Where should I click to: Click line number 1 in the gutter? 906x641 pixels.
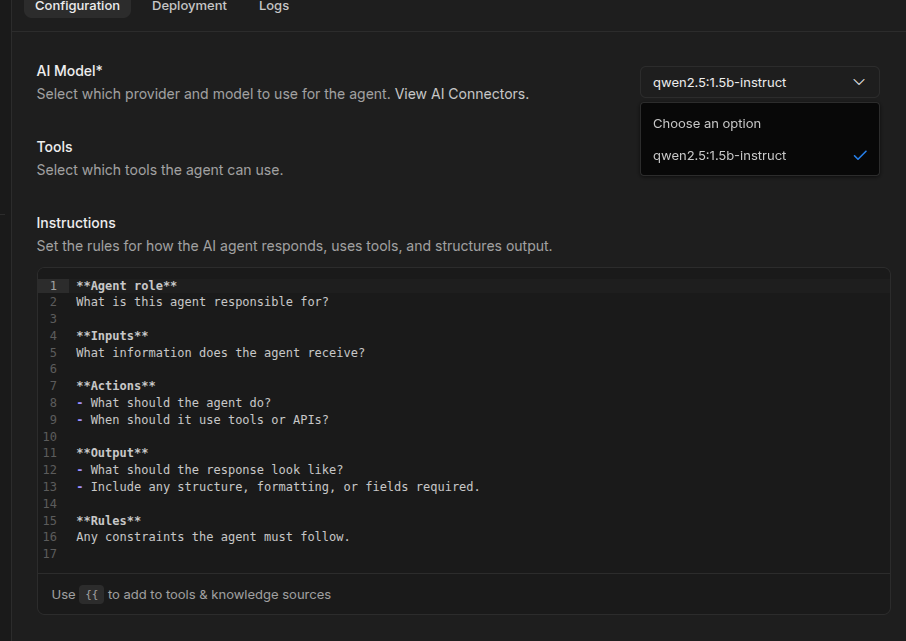(52, 285)
